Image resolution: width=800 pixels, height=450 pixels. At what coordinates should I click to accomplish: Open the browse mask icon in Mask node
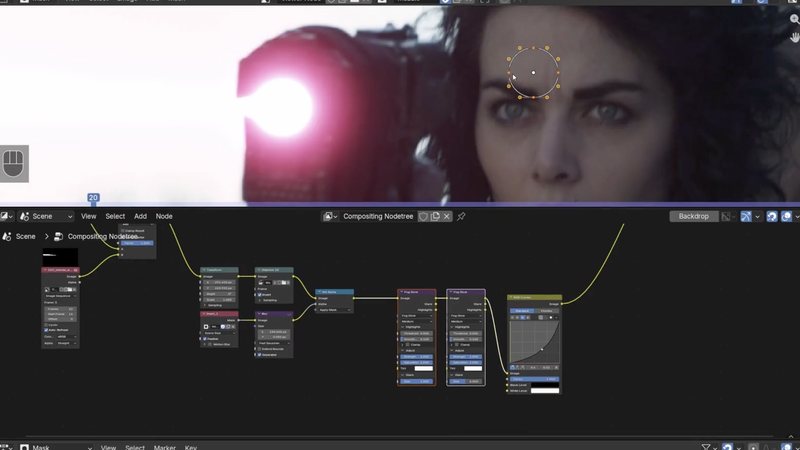pos(206,327)
